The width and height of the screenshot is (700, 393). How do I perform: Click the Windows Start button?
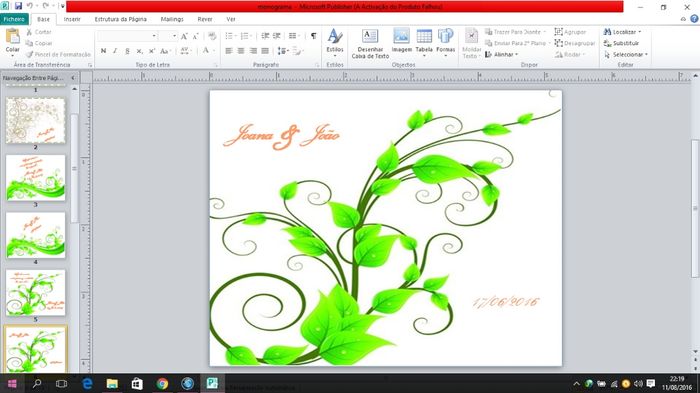12,383
